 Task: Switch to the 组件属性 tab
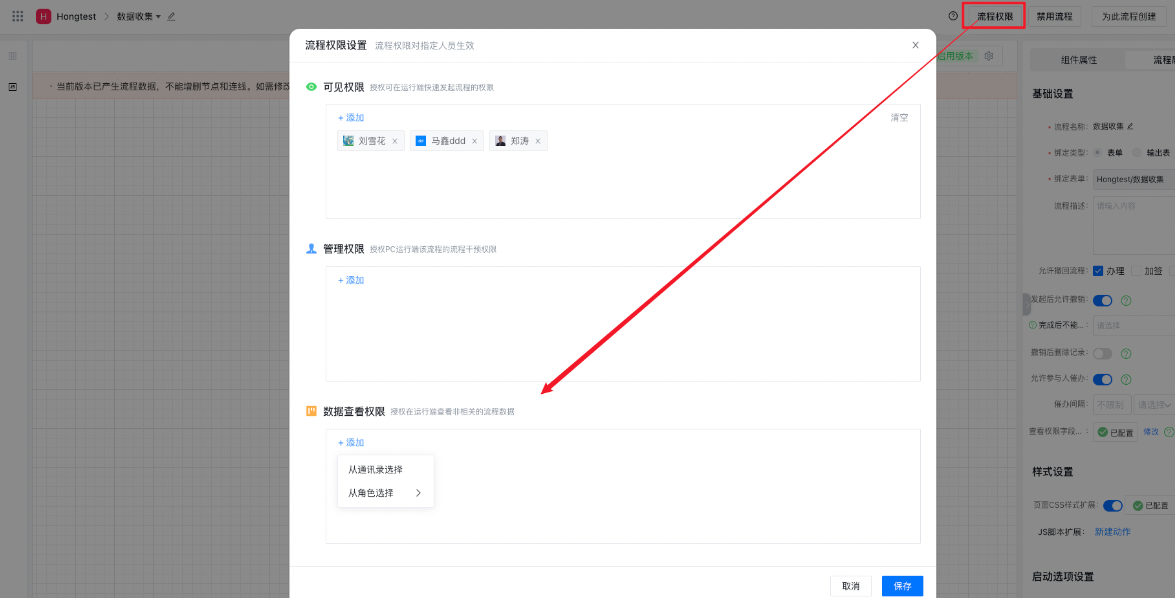(1078, 60)
